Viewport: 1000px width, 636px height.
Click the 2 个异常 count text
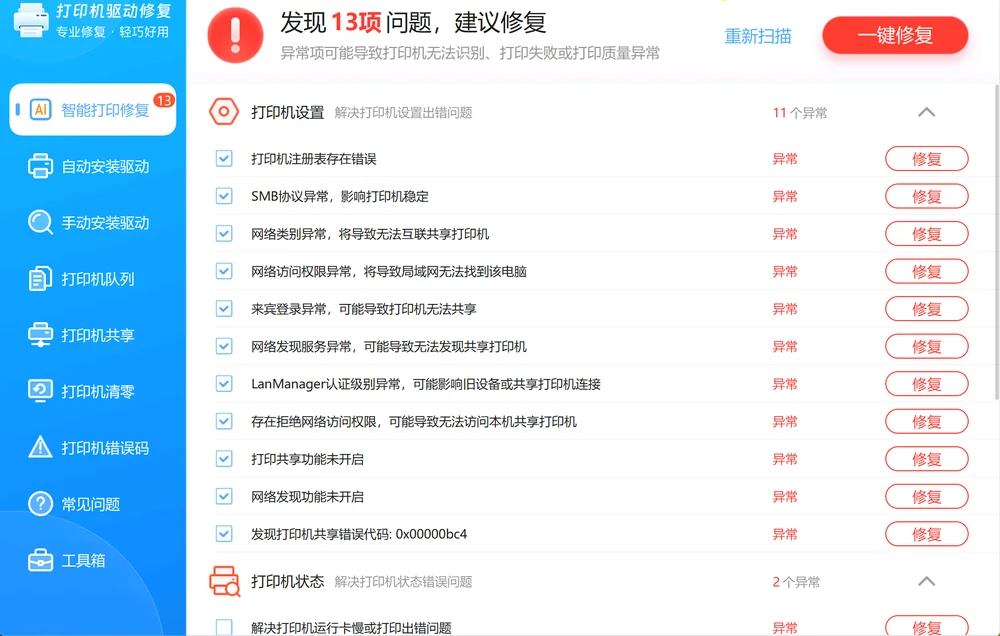[796, 582]
